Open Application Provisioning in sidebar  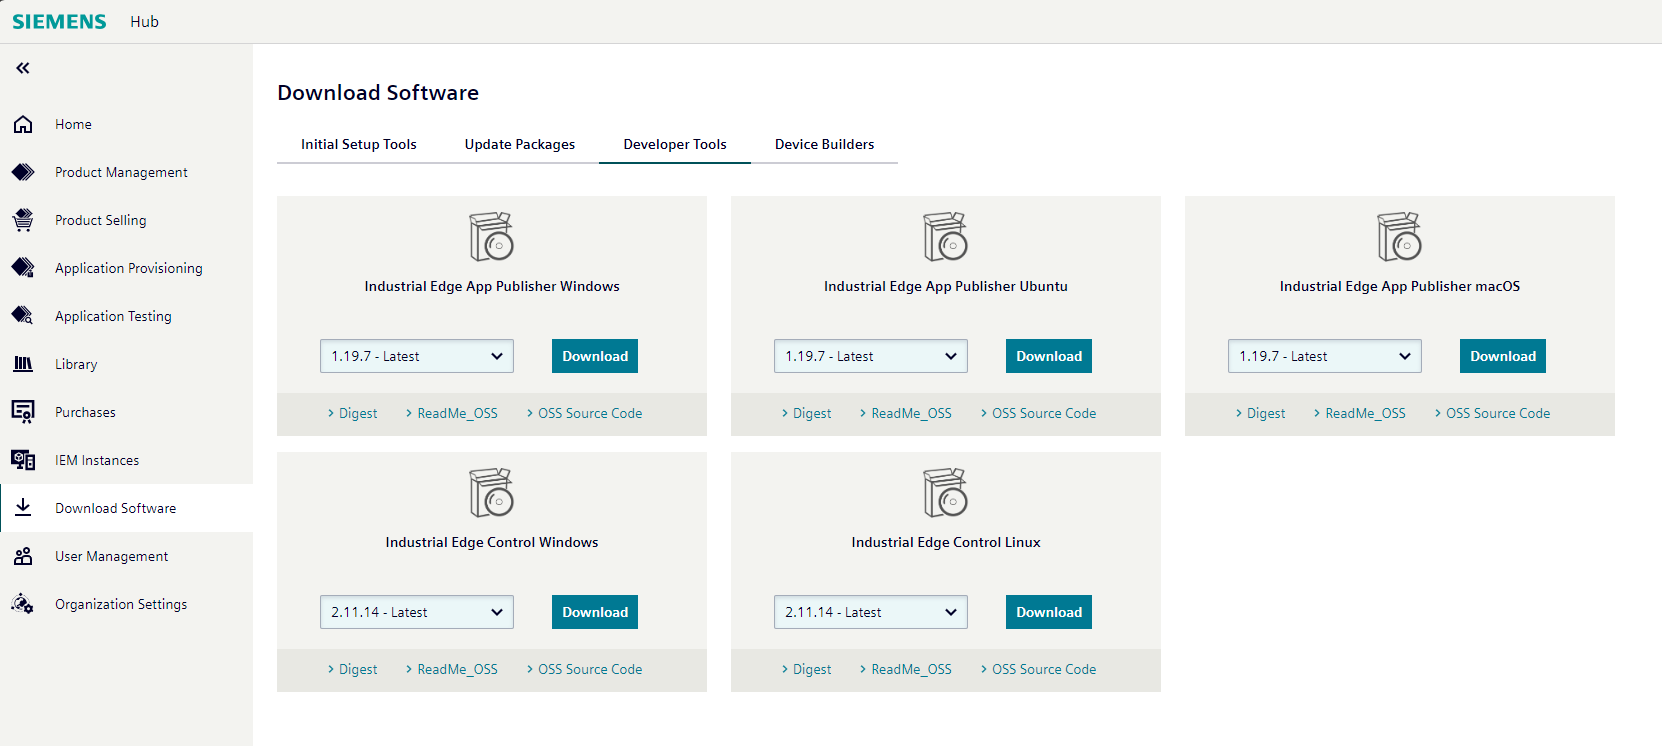coord(126,268)
